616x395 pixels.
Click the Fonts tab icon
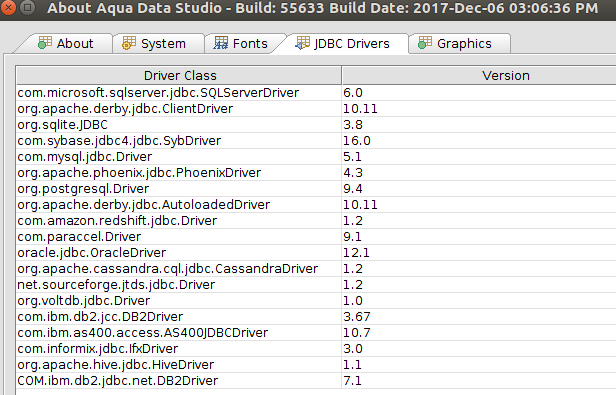[221, 43]
